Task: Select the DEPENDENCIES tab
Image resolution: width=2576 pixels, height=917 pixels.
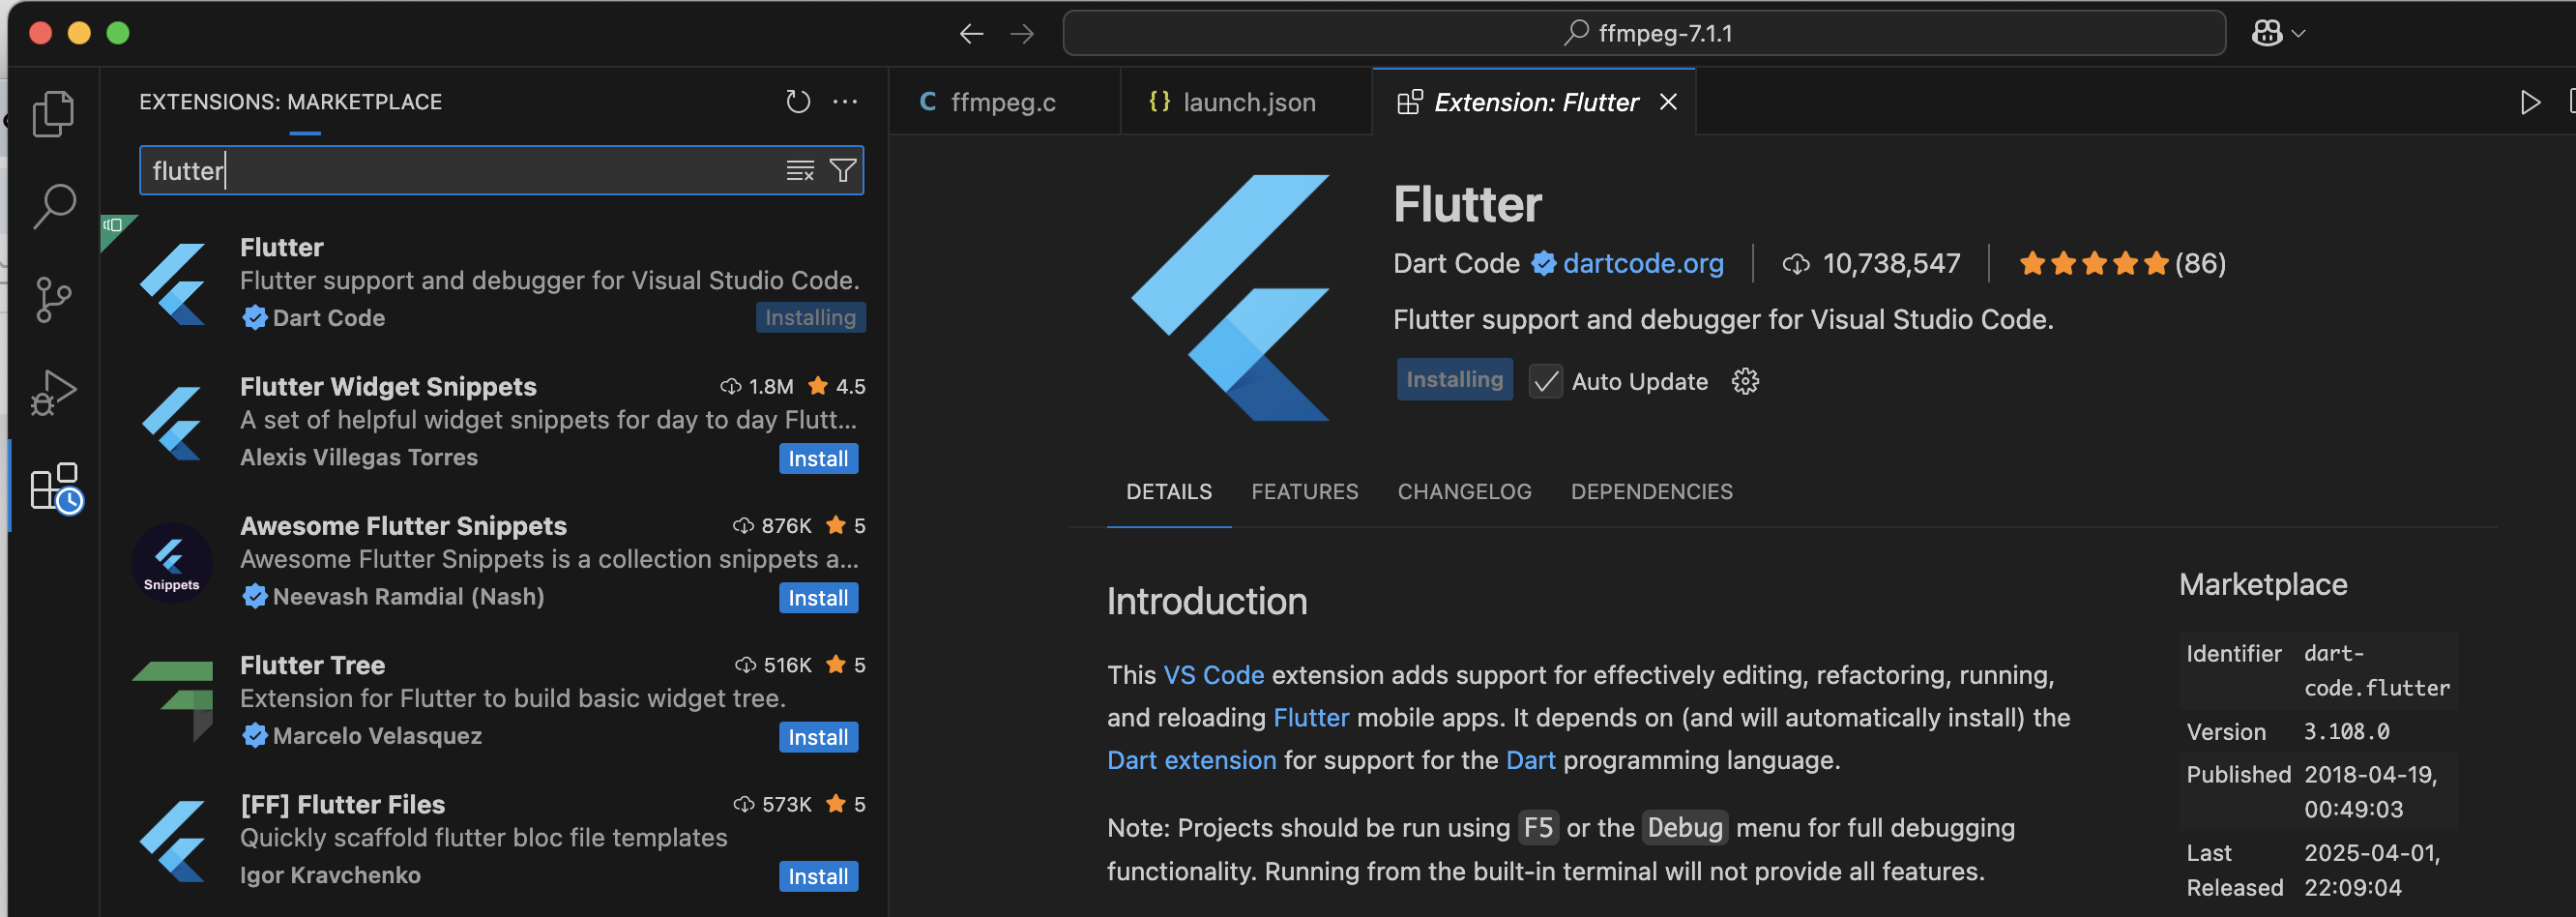Action: tap(1651, 492)
